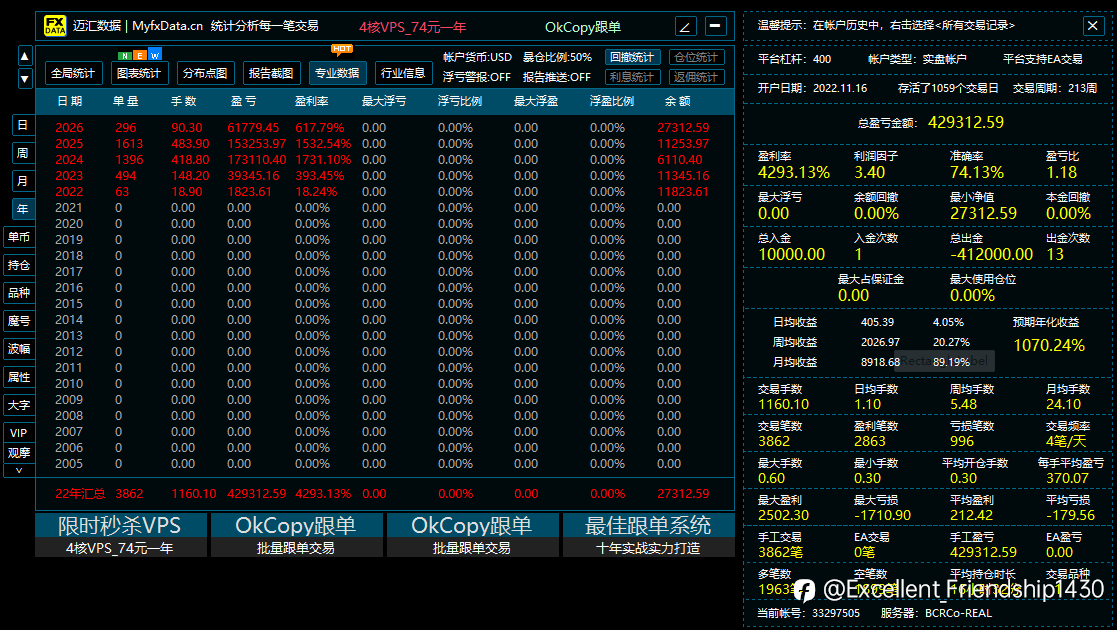Close the right account info panel
This screenshot has width=1117, height=630.
(x=1093, y=26)
